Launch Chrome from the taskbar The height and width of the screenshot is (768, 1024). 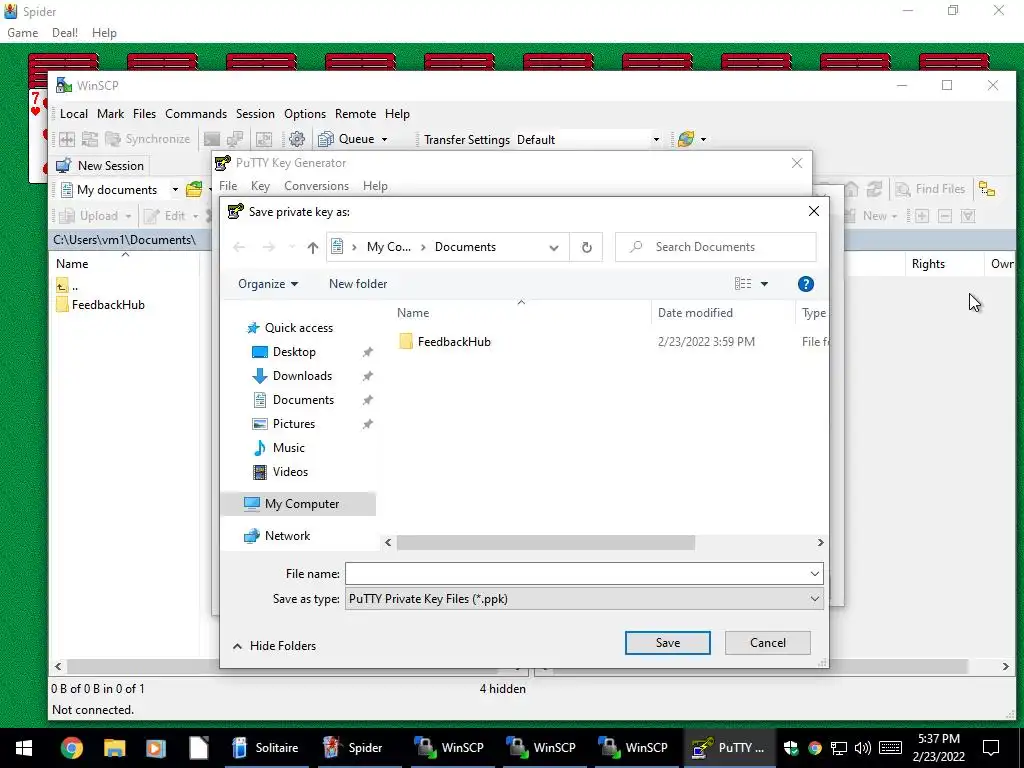[72, 748]
